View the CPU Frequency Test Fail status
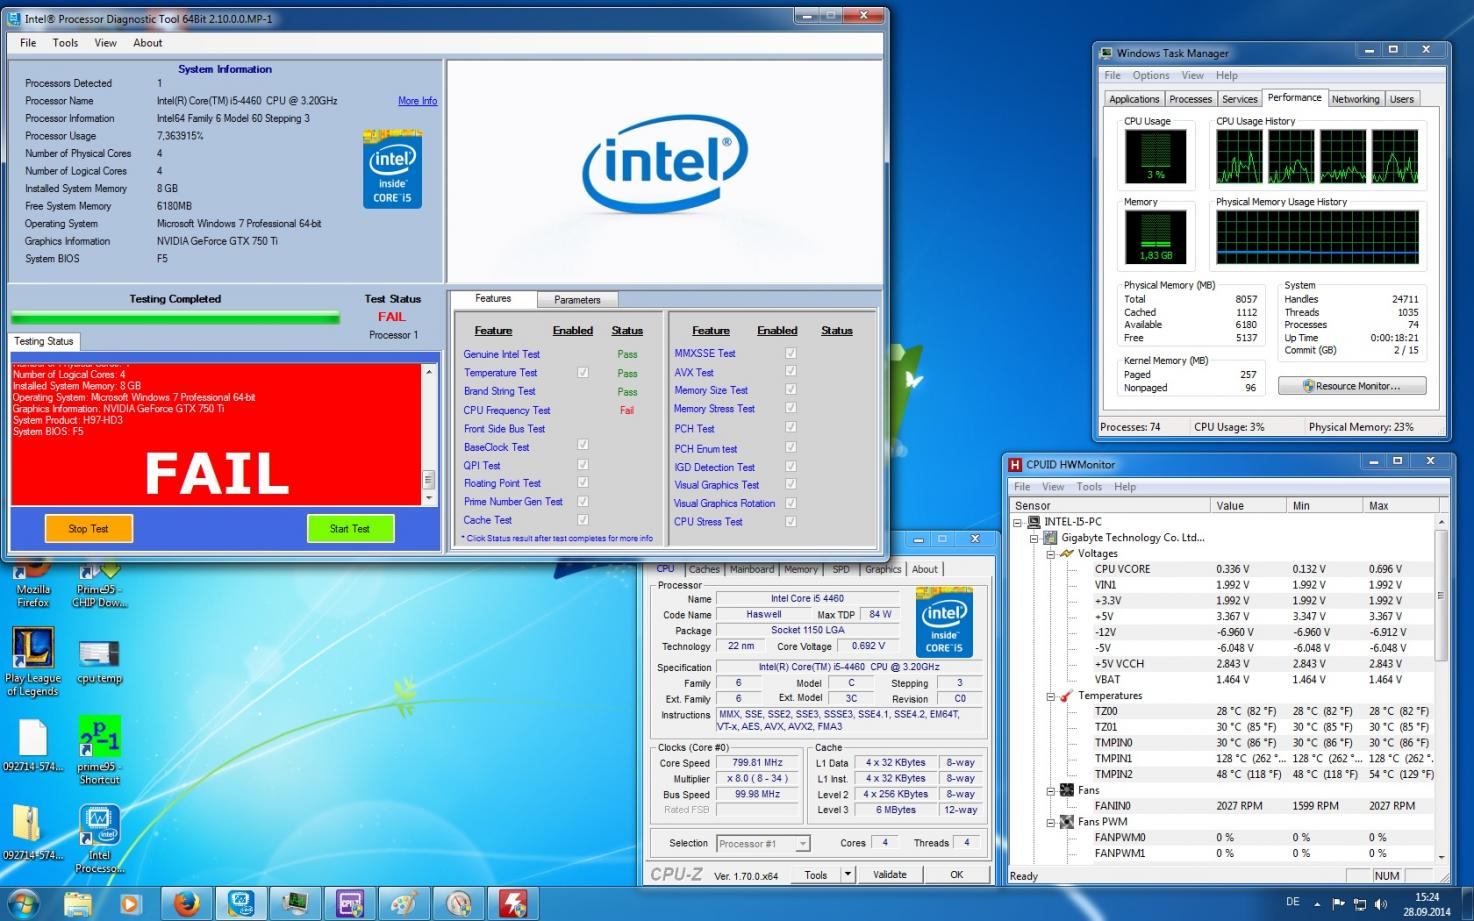 [627, 410]
